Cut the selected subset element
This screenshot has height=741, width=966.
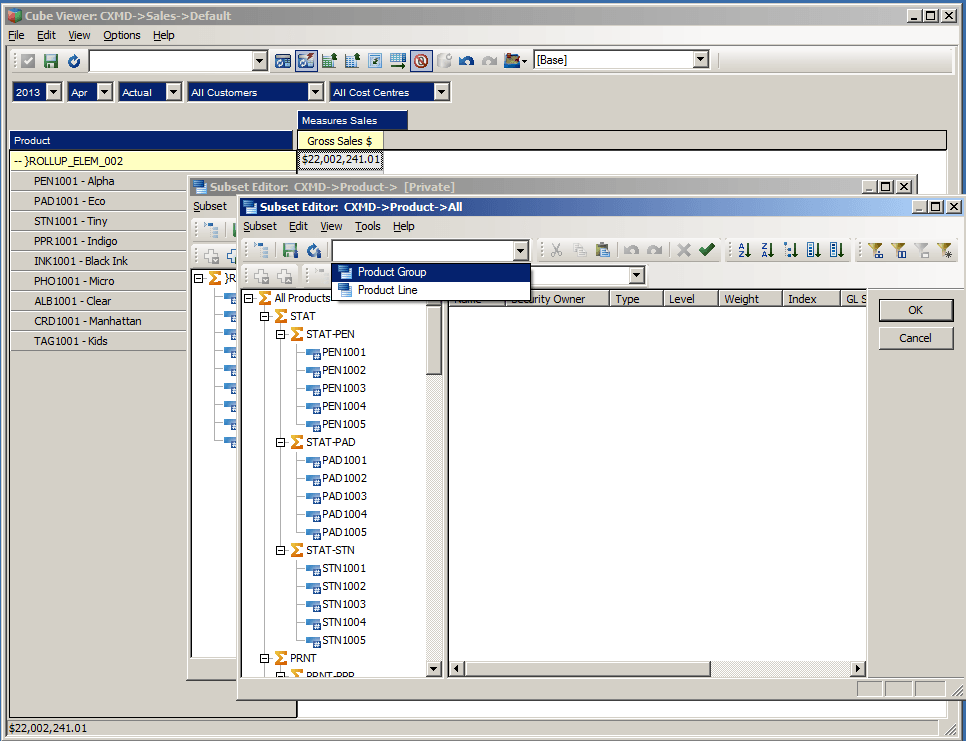(x=556, y=250)
